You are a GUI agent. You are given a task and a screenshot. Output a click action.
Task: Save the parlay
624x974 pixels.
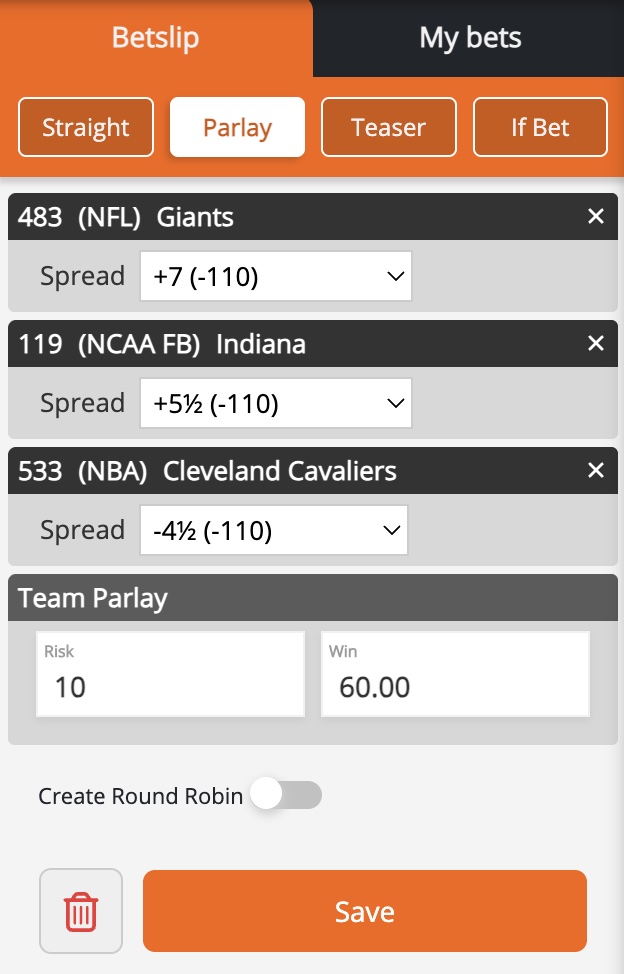[x=364, y=911]
